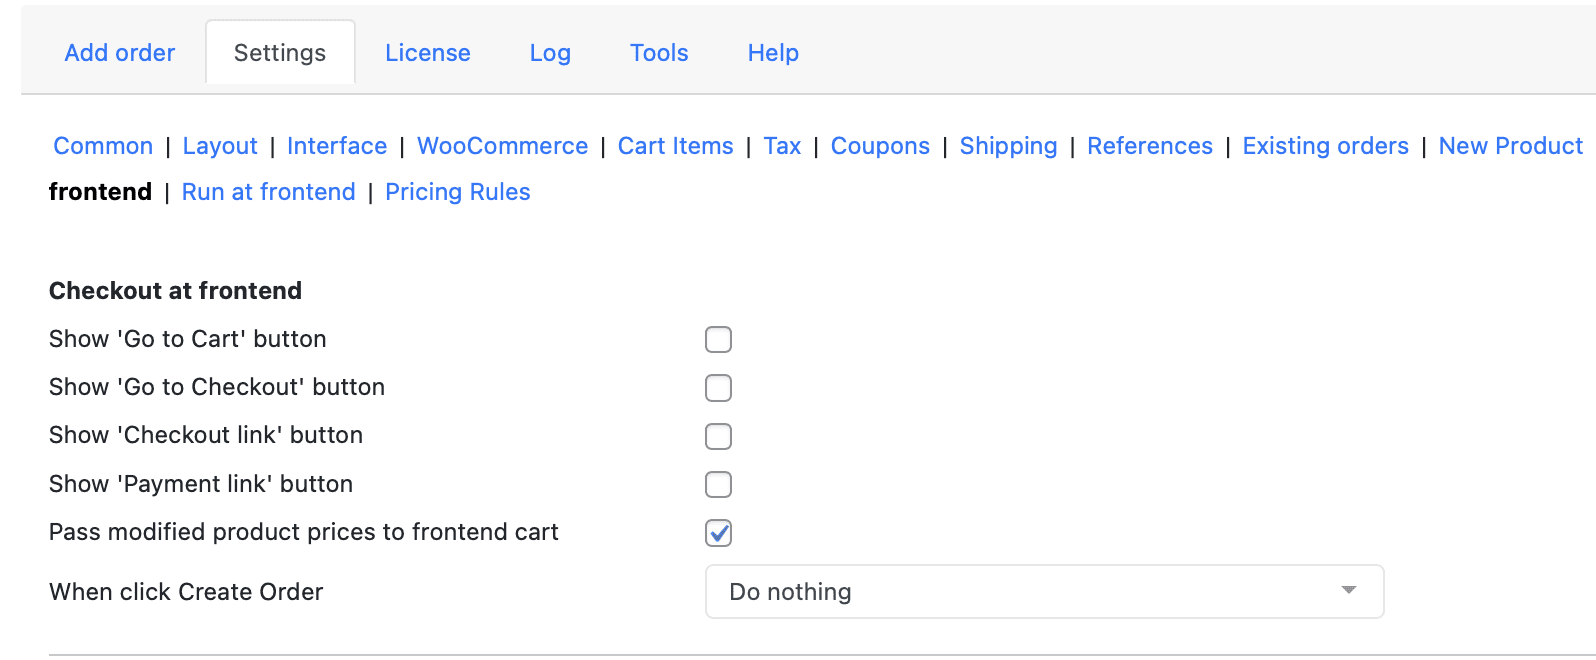Switch to the License tab
This screenshot has height=660, width=1596.
pos(428,53)
